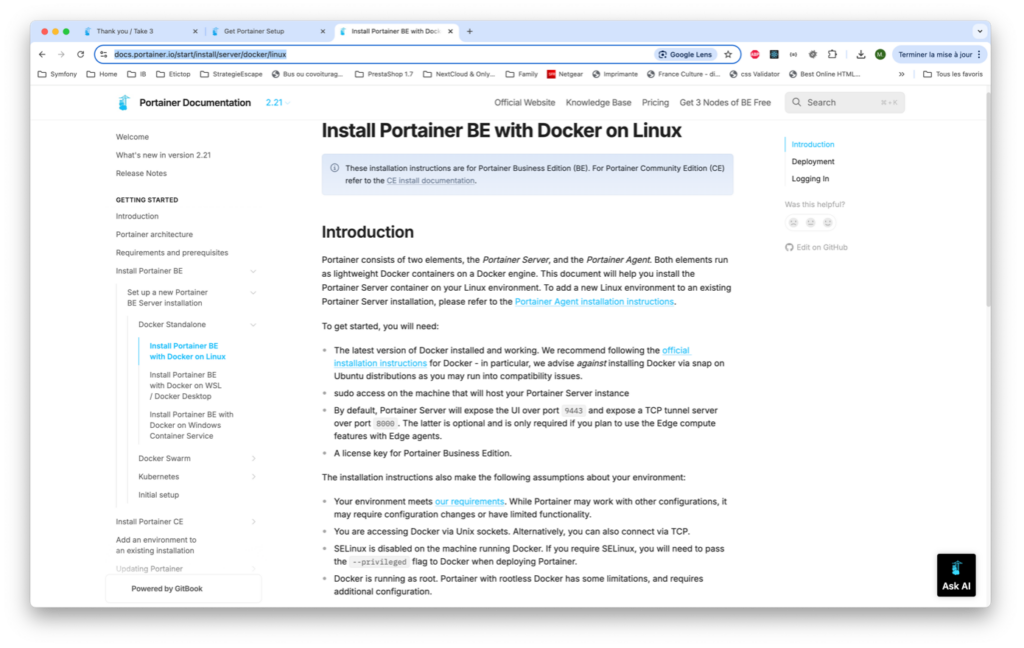This screenshot has width=1024, height=648.
Task: Open Knowledge Base nav link
Action: pyautogui.click(x=598, y=103)
